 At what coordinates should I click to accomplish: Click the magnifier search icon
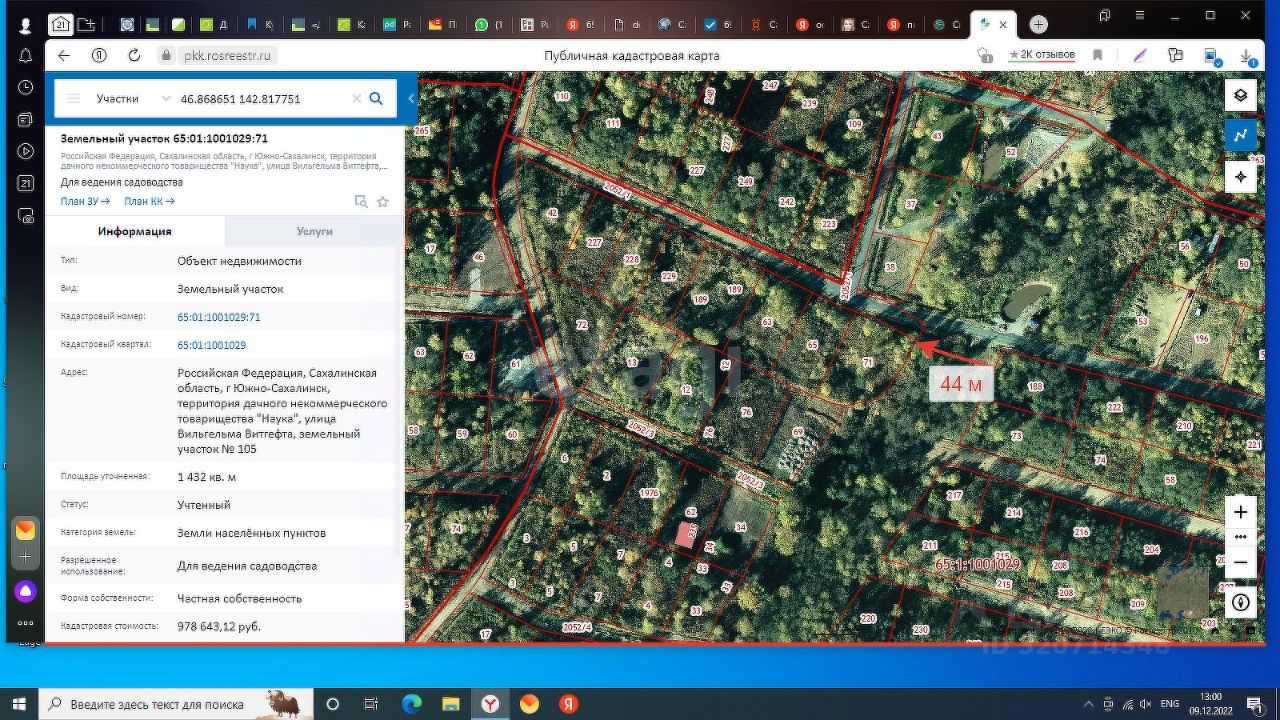(x=376, y=99)
